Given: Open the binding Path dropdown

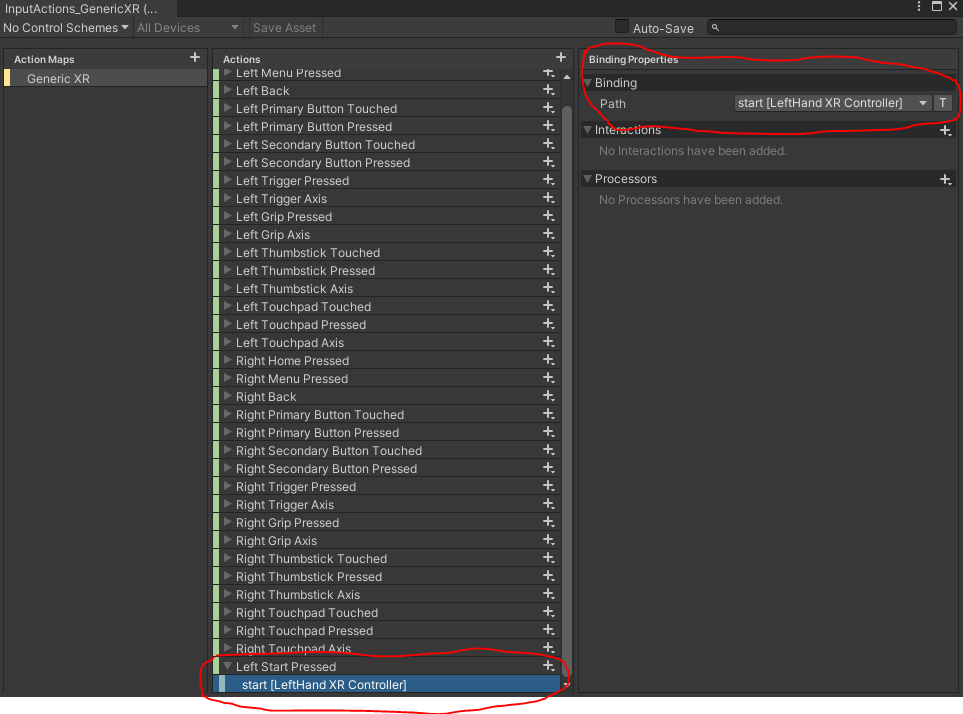Looking at the screenshot, I should click(921, 102).
